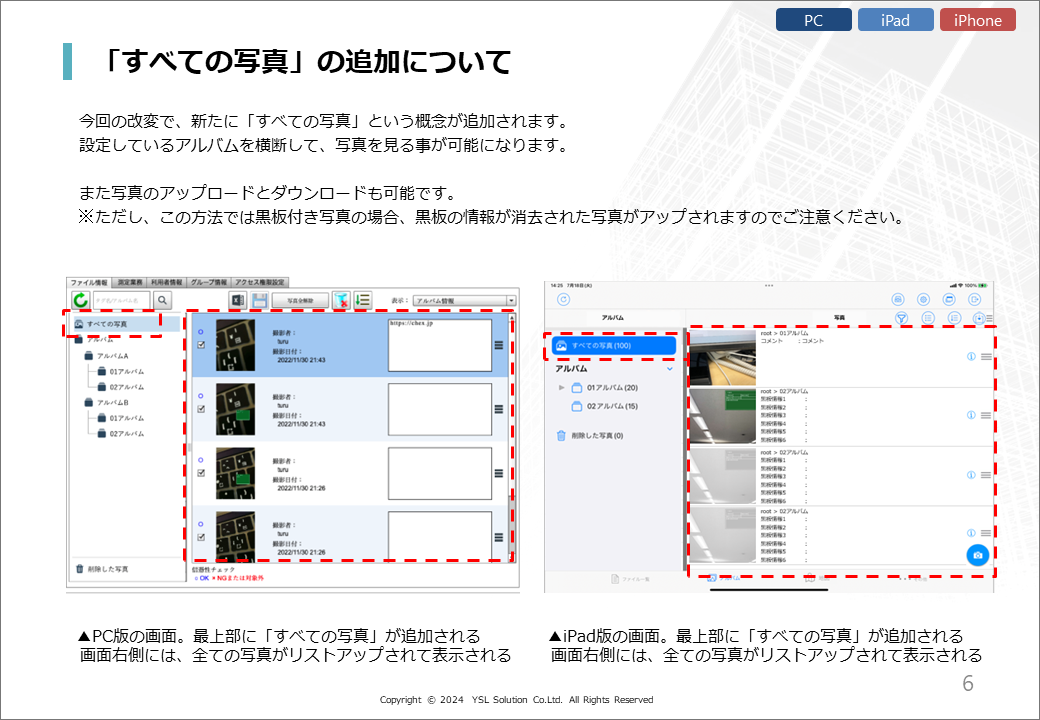Toggle the checkbox of the third PC photo

click(201, 473)
